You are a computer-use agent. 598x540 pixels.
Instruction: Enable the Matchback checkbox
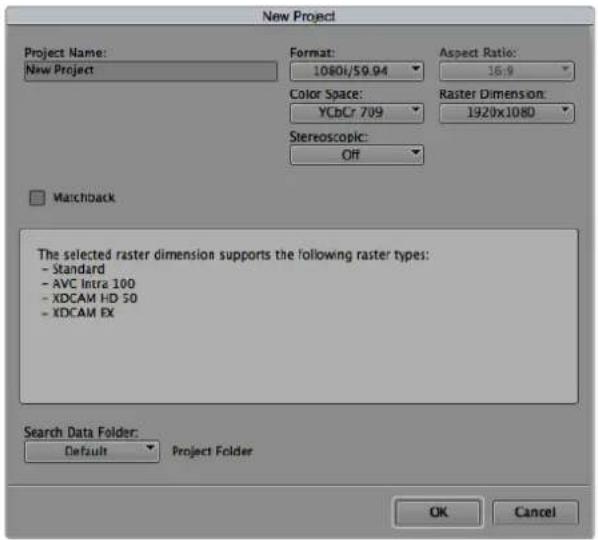37,198
